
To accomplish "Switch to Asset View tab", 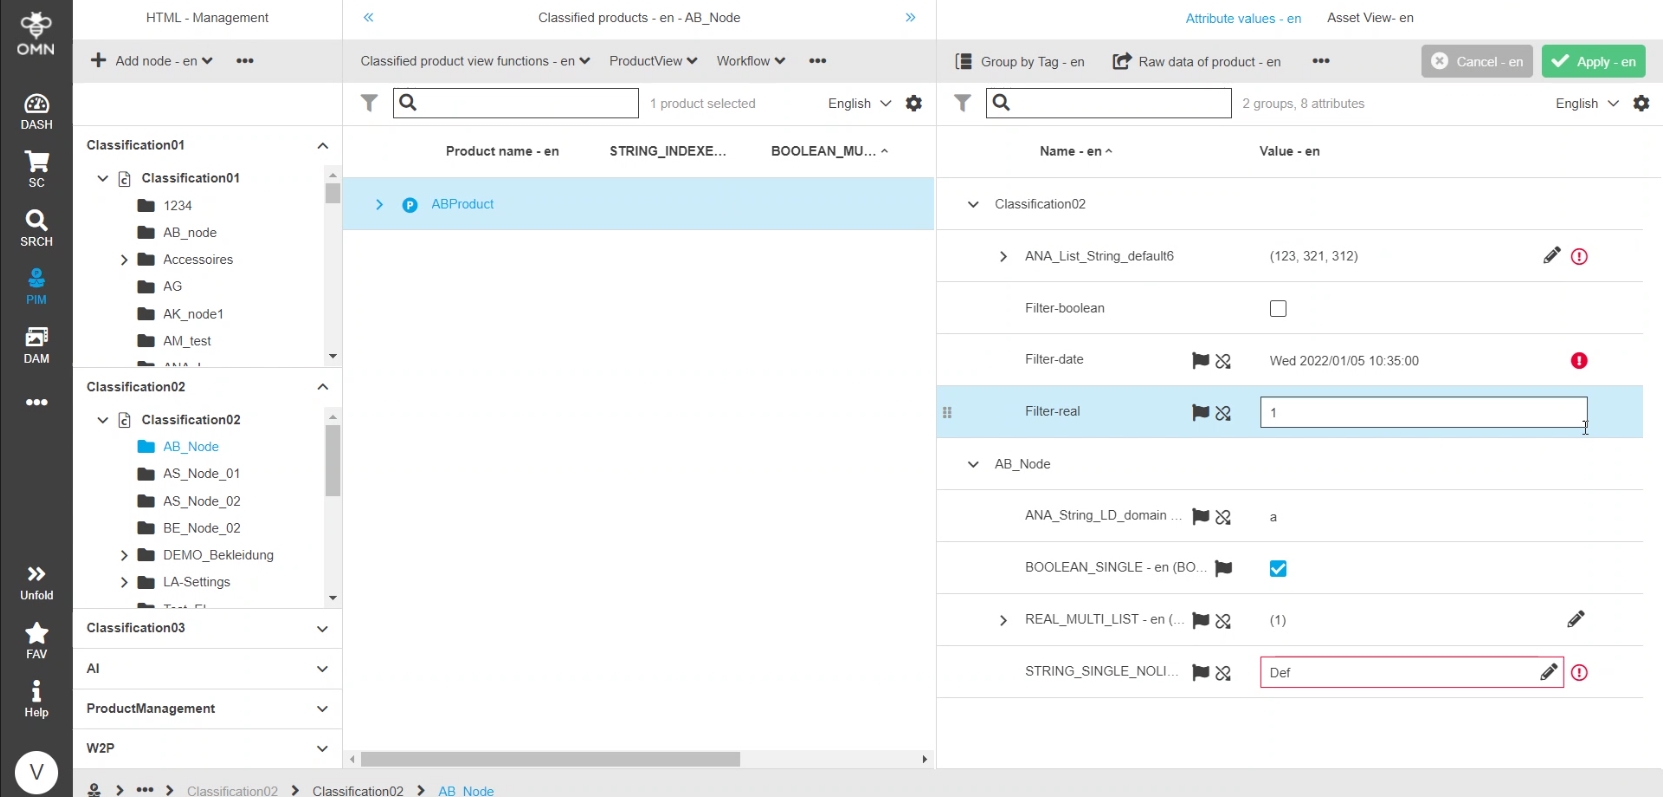I will [x=1369, y=18].
